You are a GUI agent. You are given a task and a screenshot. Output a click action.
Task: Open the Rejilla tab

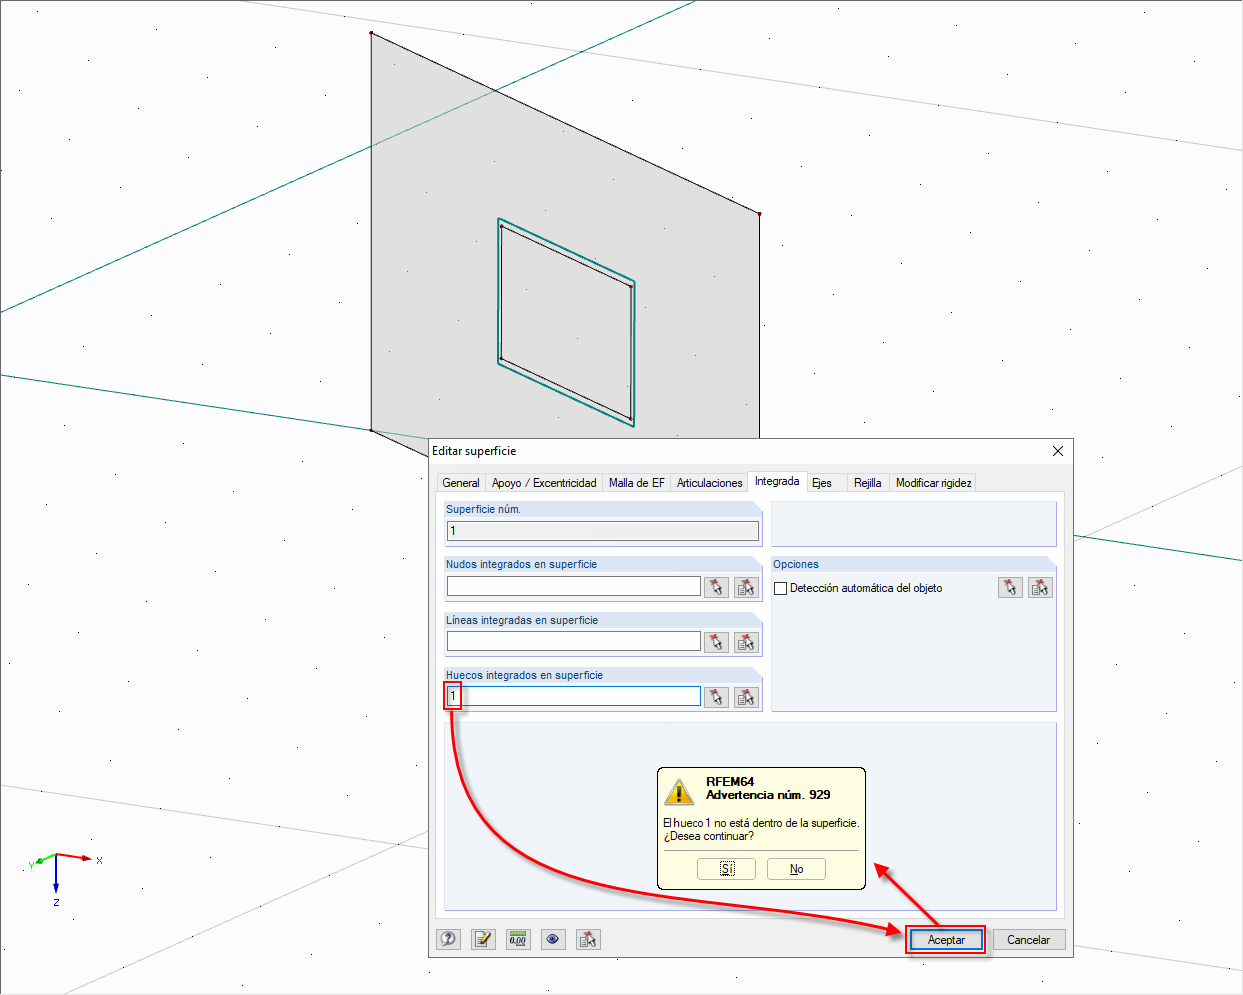point(868,483)
